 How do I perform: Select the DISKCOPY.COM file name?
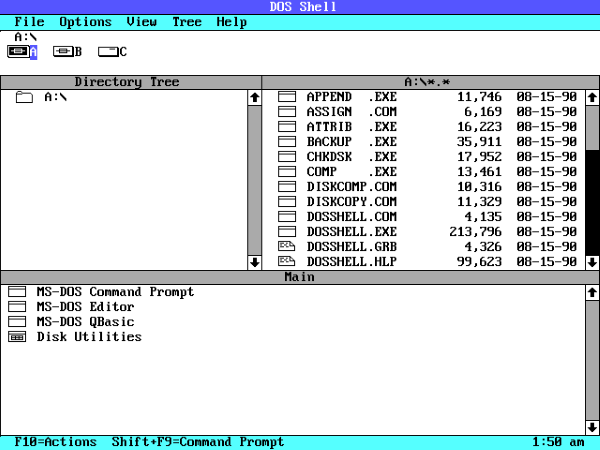click(352, 202)
